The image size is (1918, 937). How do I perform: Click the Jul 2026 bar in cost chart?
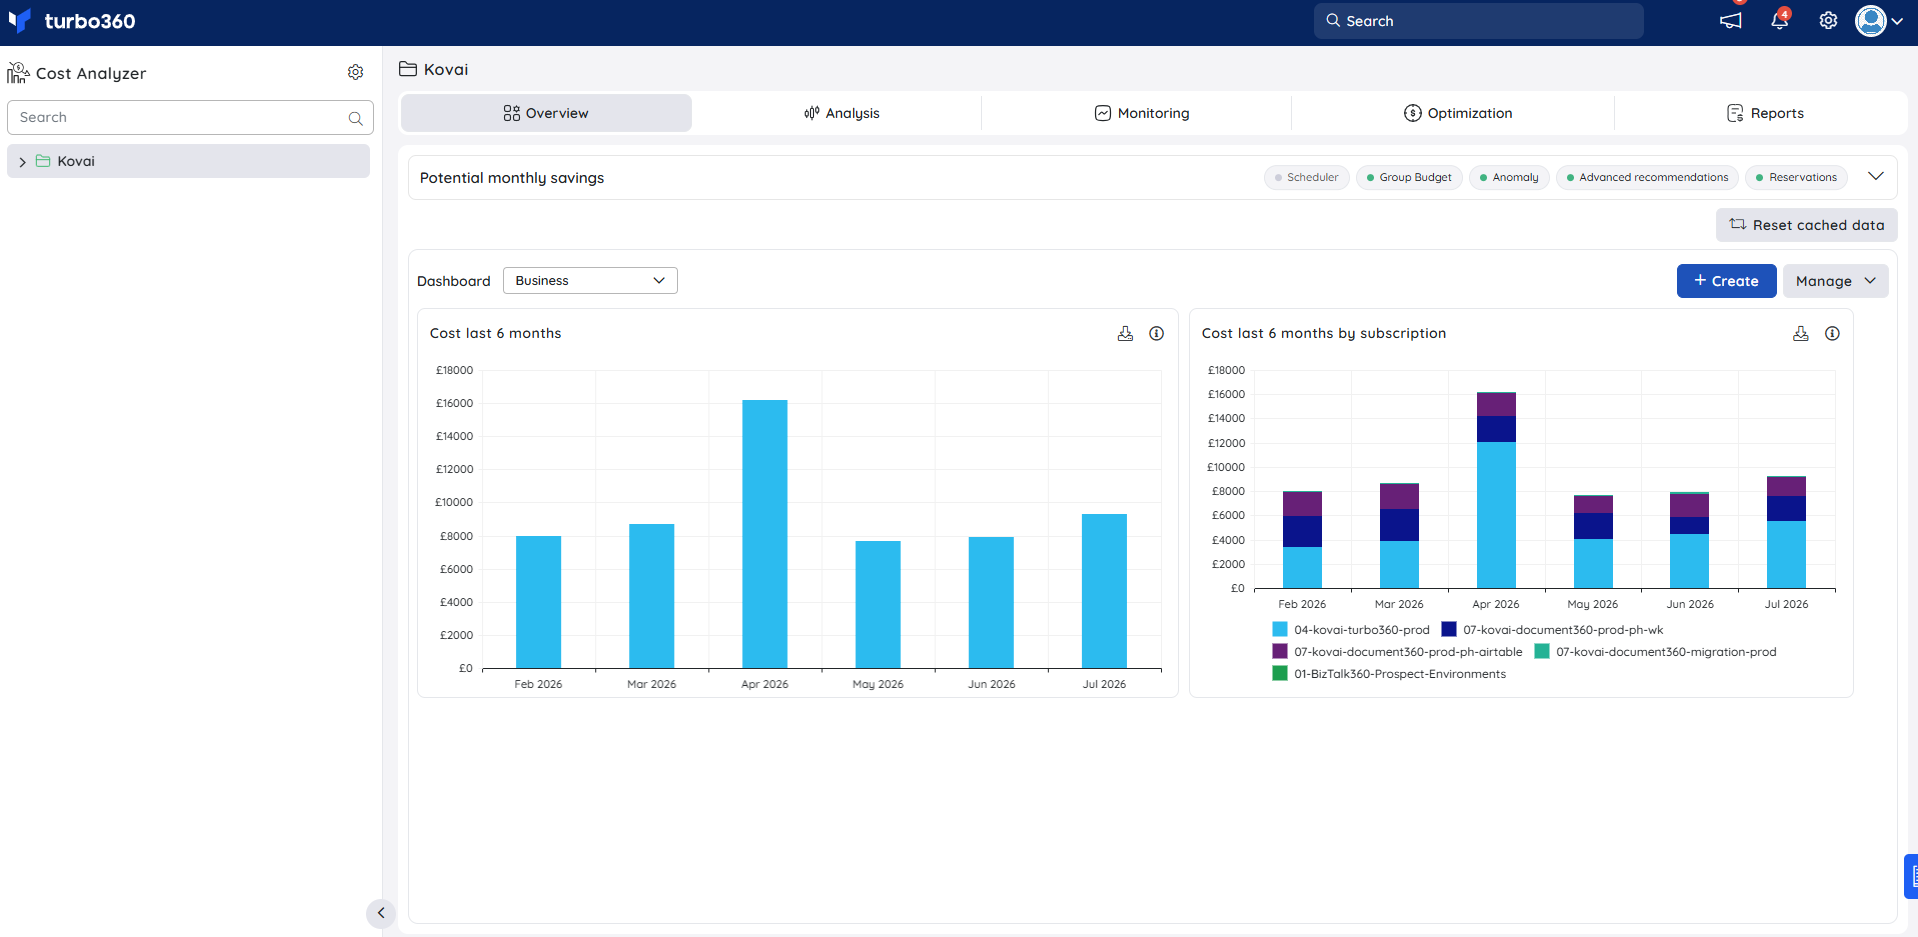click(1104, 591)
